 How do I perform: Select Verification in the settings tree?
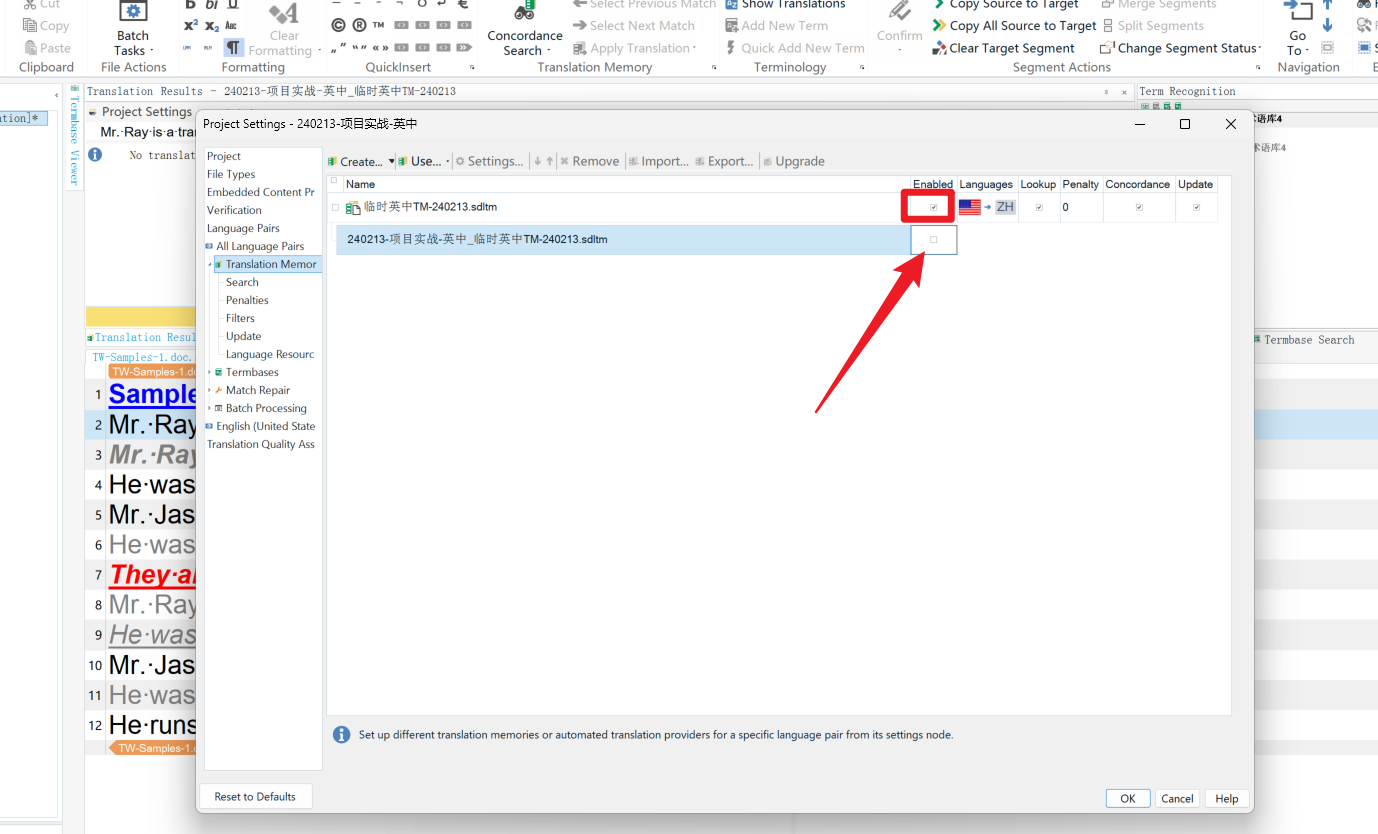click(x=234, y=210)
